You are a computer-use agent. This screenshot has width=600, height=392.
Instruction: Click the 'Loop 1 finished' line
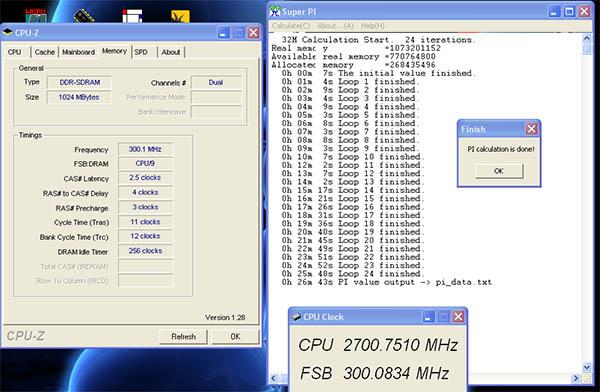point(350,82)
